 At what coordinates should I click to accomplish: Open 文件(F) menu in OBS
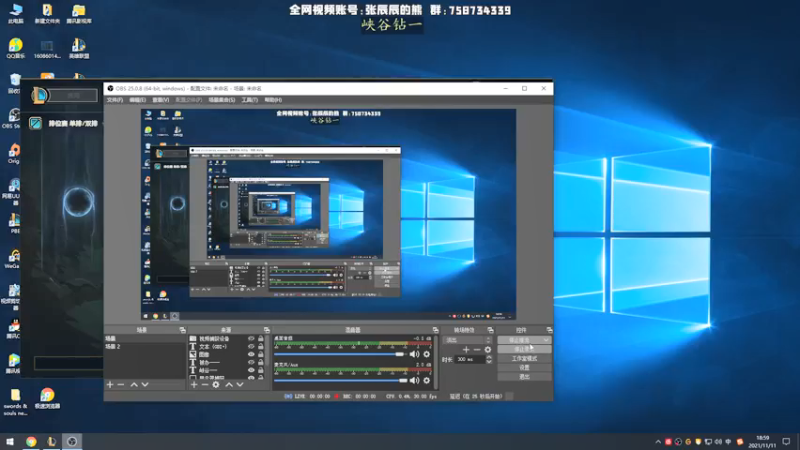click(115, 100)
